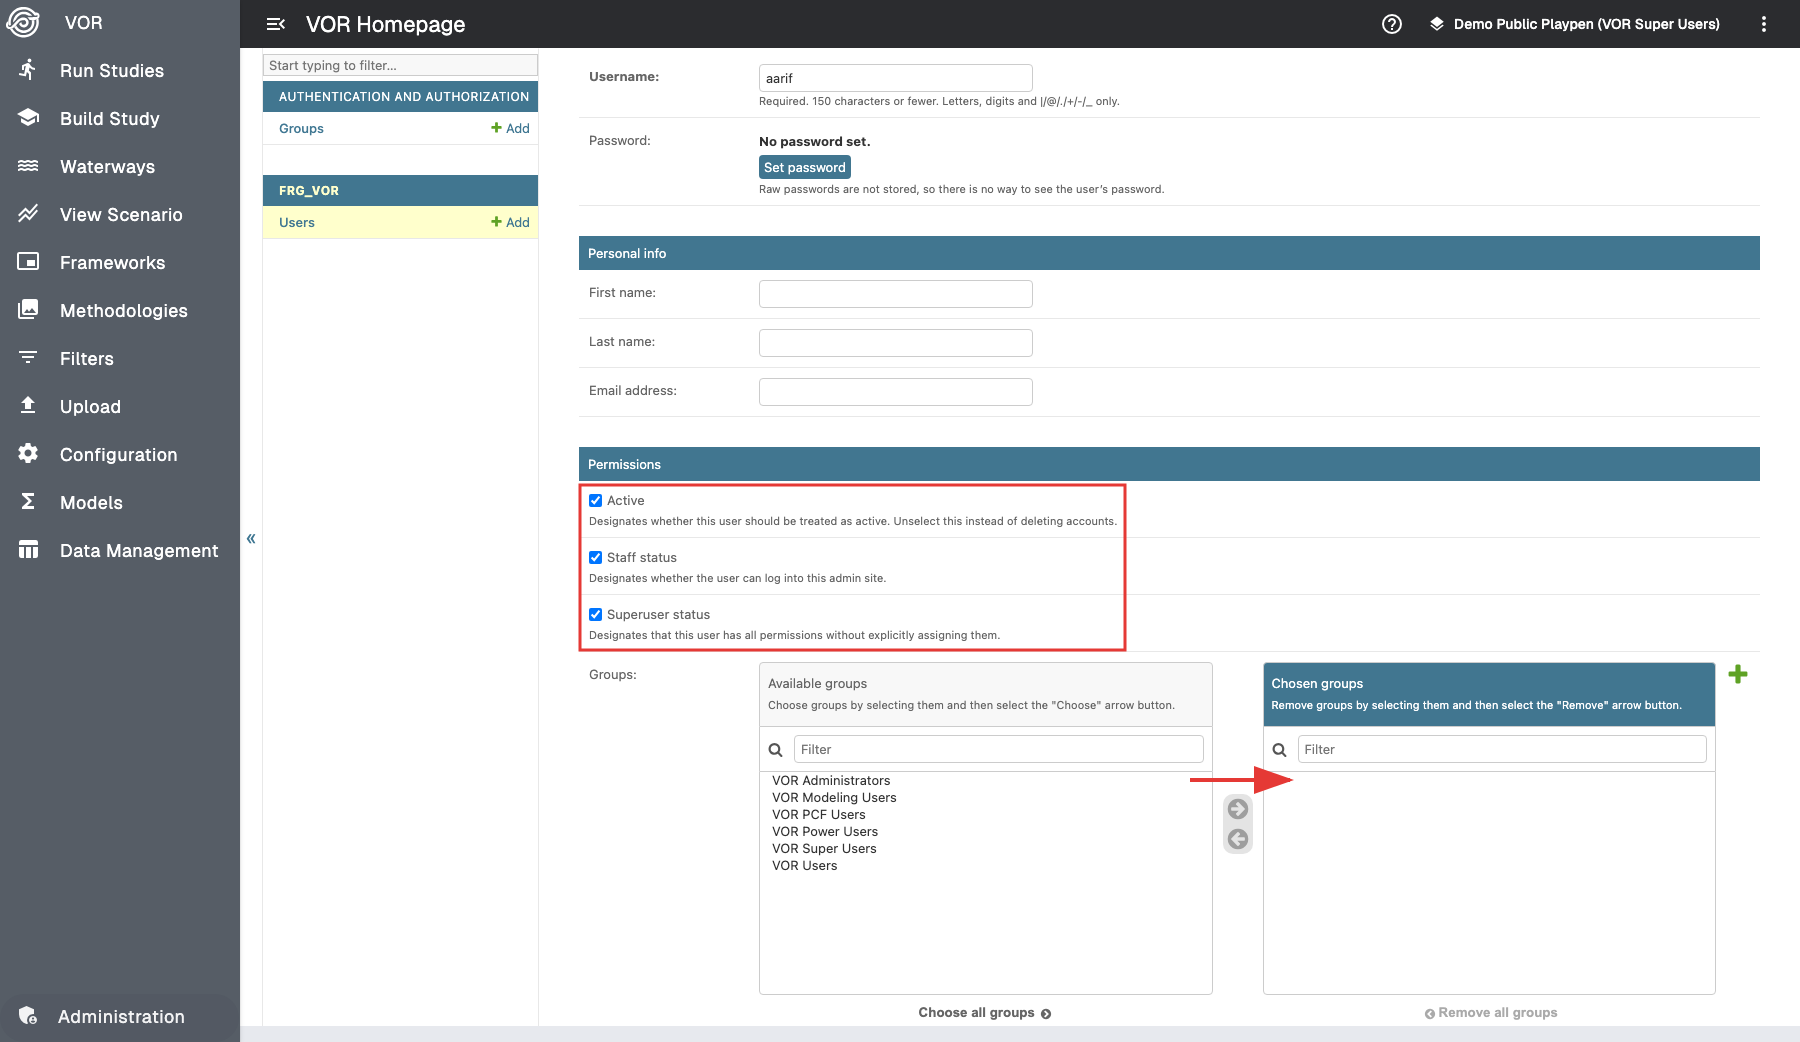The image size is (1800, 1042).
Task: Disable the Superuser status checkbox
Action: (595, 615)
